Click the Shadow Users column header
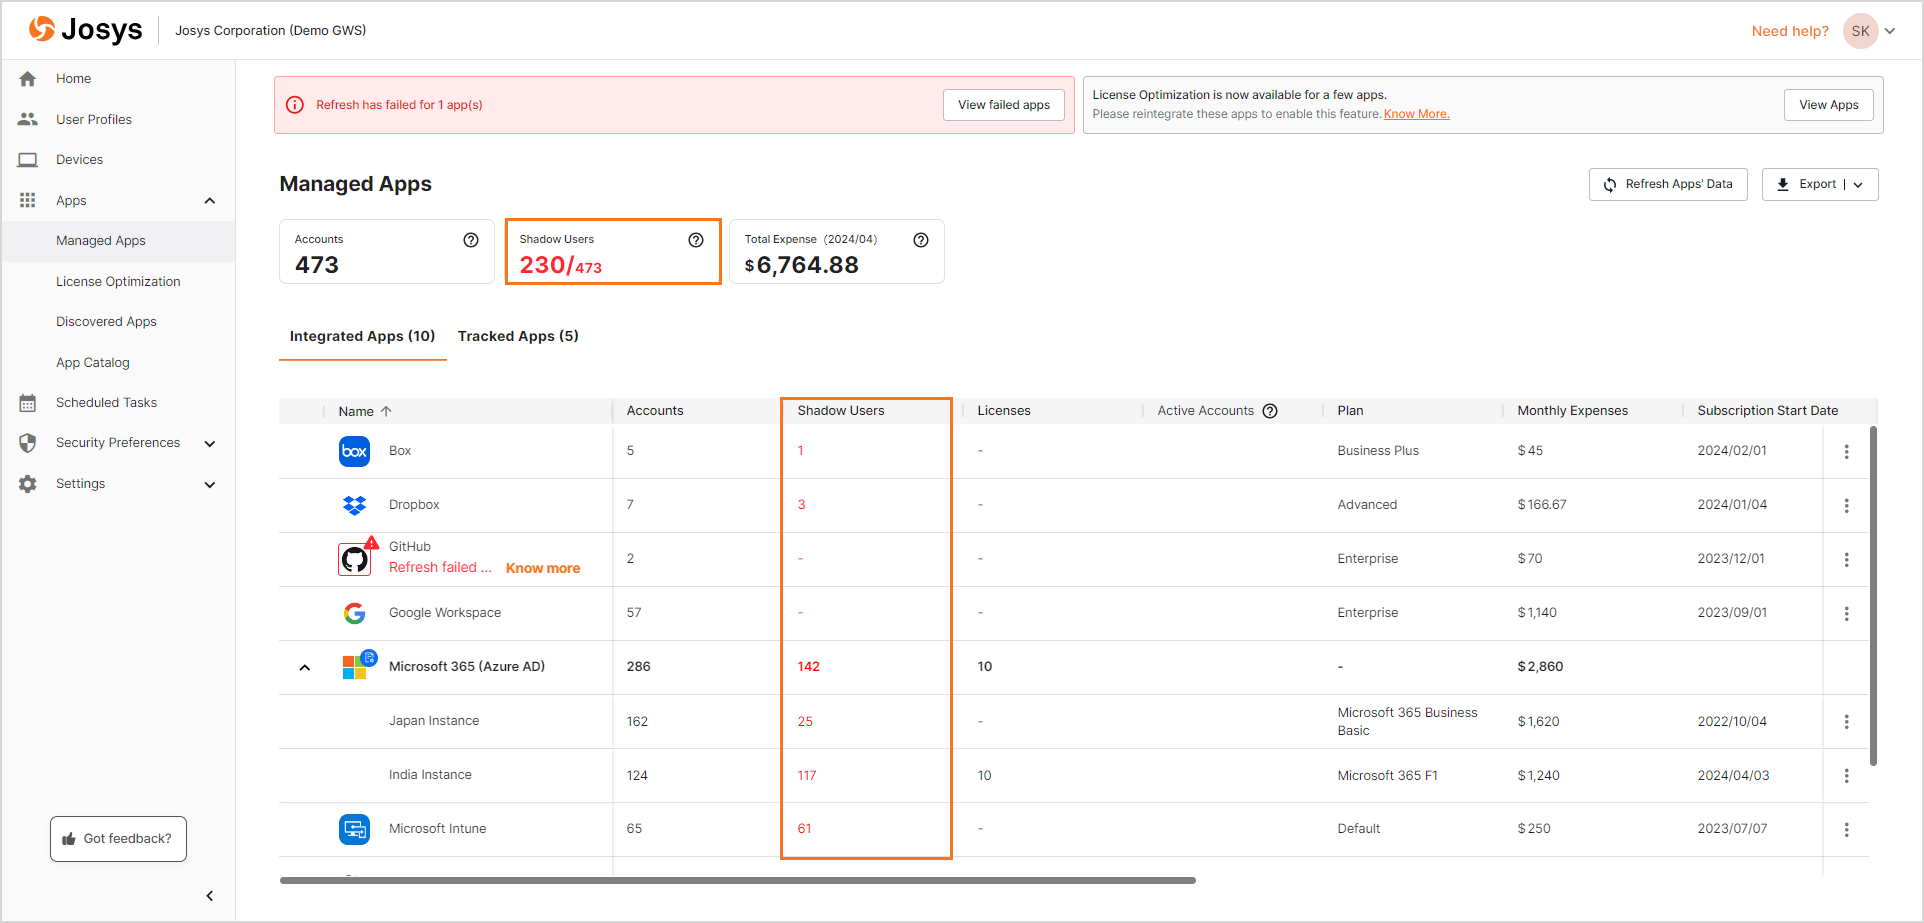Screen dimensions: 1924x923 (x=841, y=411)
